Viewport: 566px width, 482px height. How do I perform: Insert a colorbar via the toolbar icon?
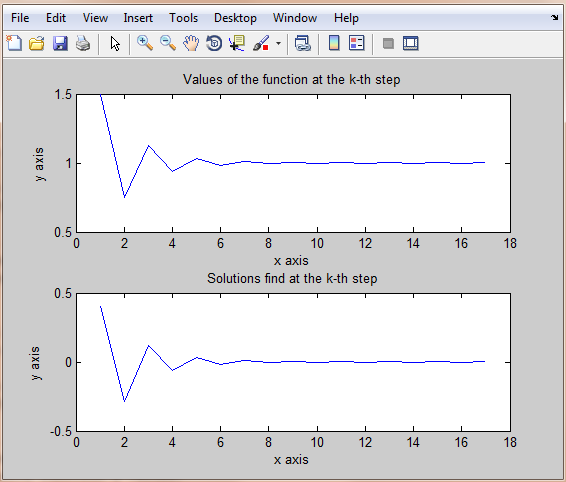click(x=334, y=43)
